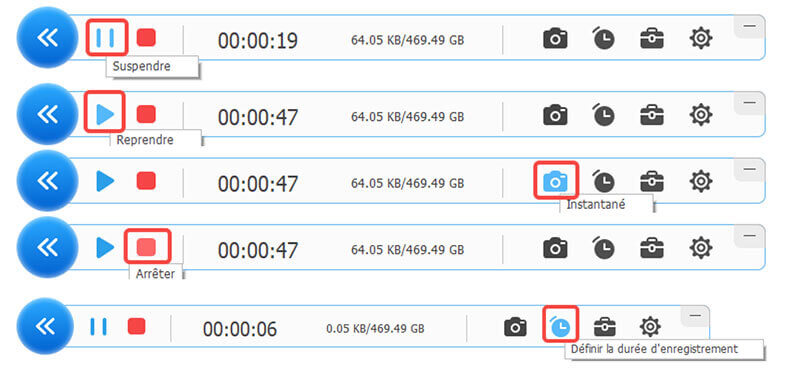Click clock timer icon in 00:00:19 toolbar
Viewport: 800px width, 369px height.
[603, 38]
